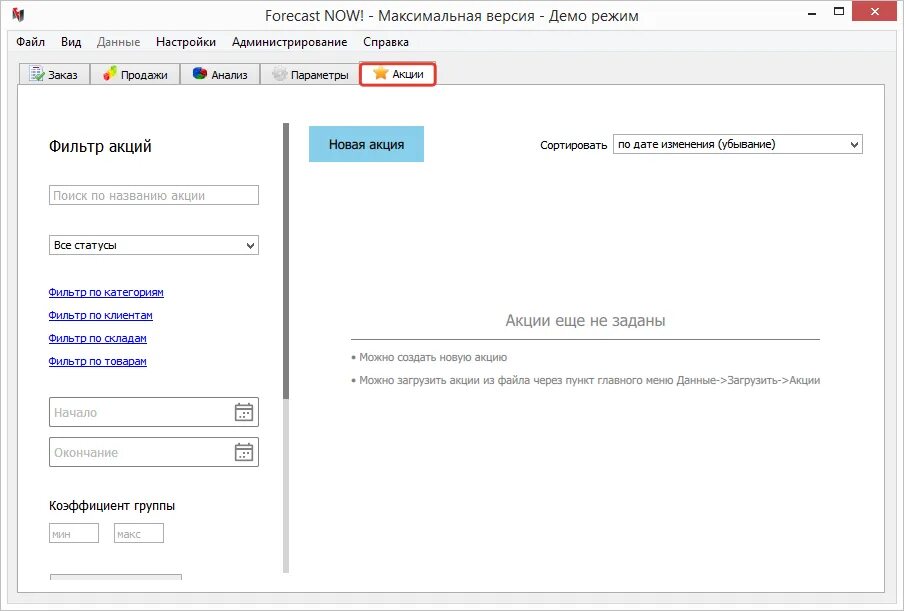This screenshot has width=904, height=611.
Task: Click the мин coefficient input field
Action: (x=74, y=533)
